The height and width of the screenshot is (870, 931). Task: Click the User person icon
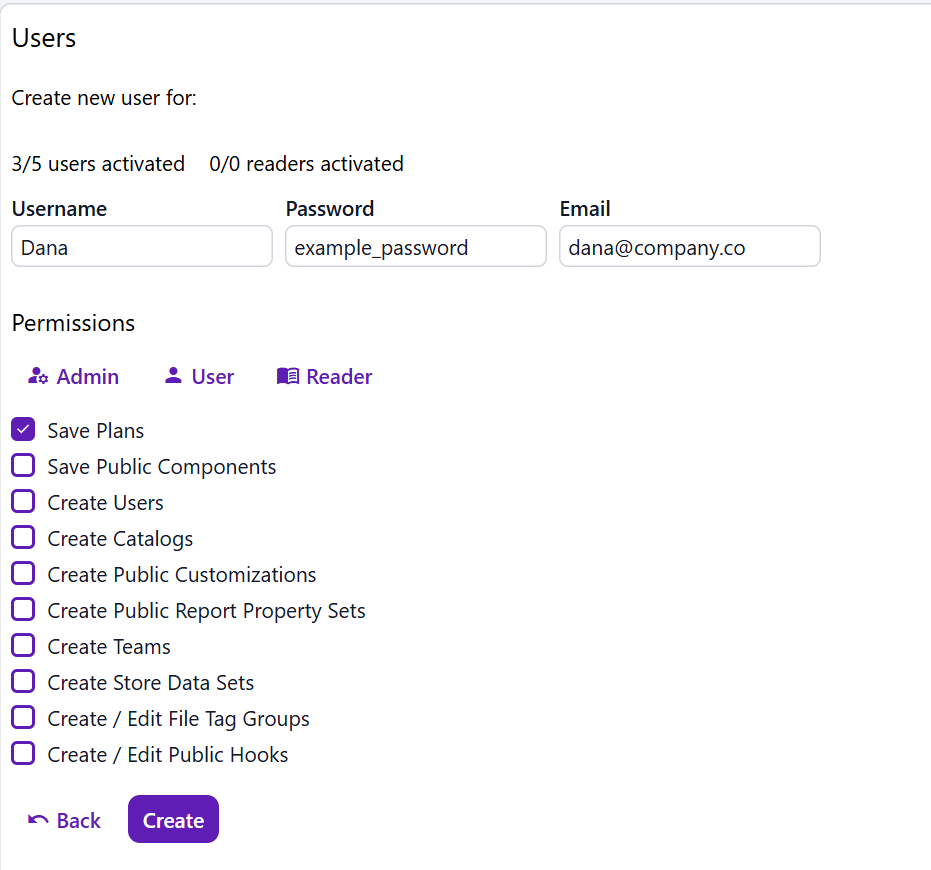pyautogui.click(x=173, y=376)
